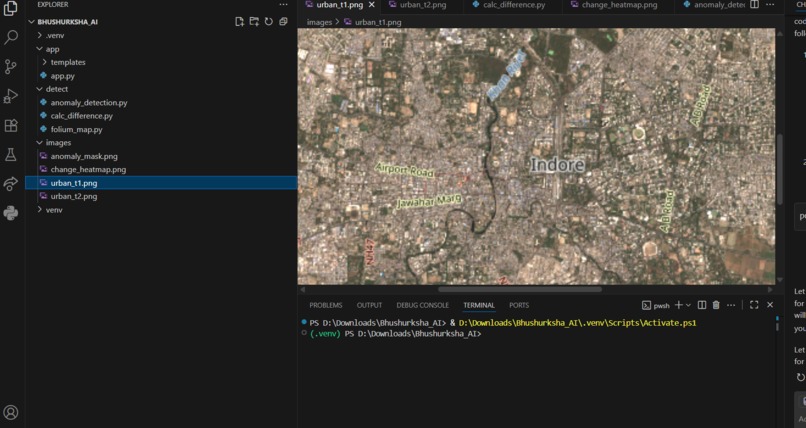Split the terminal pane

(x=702, y=305)
